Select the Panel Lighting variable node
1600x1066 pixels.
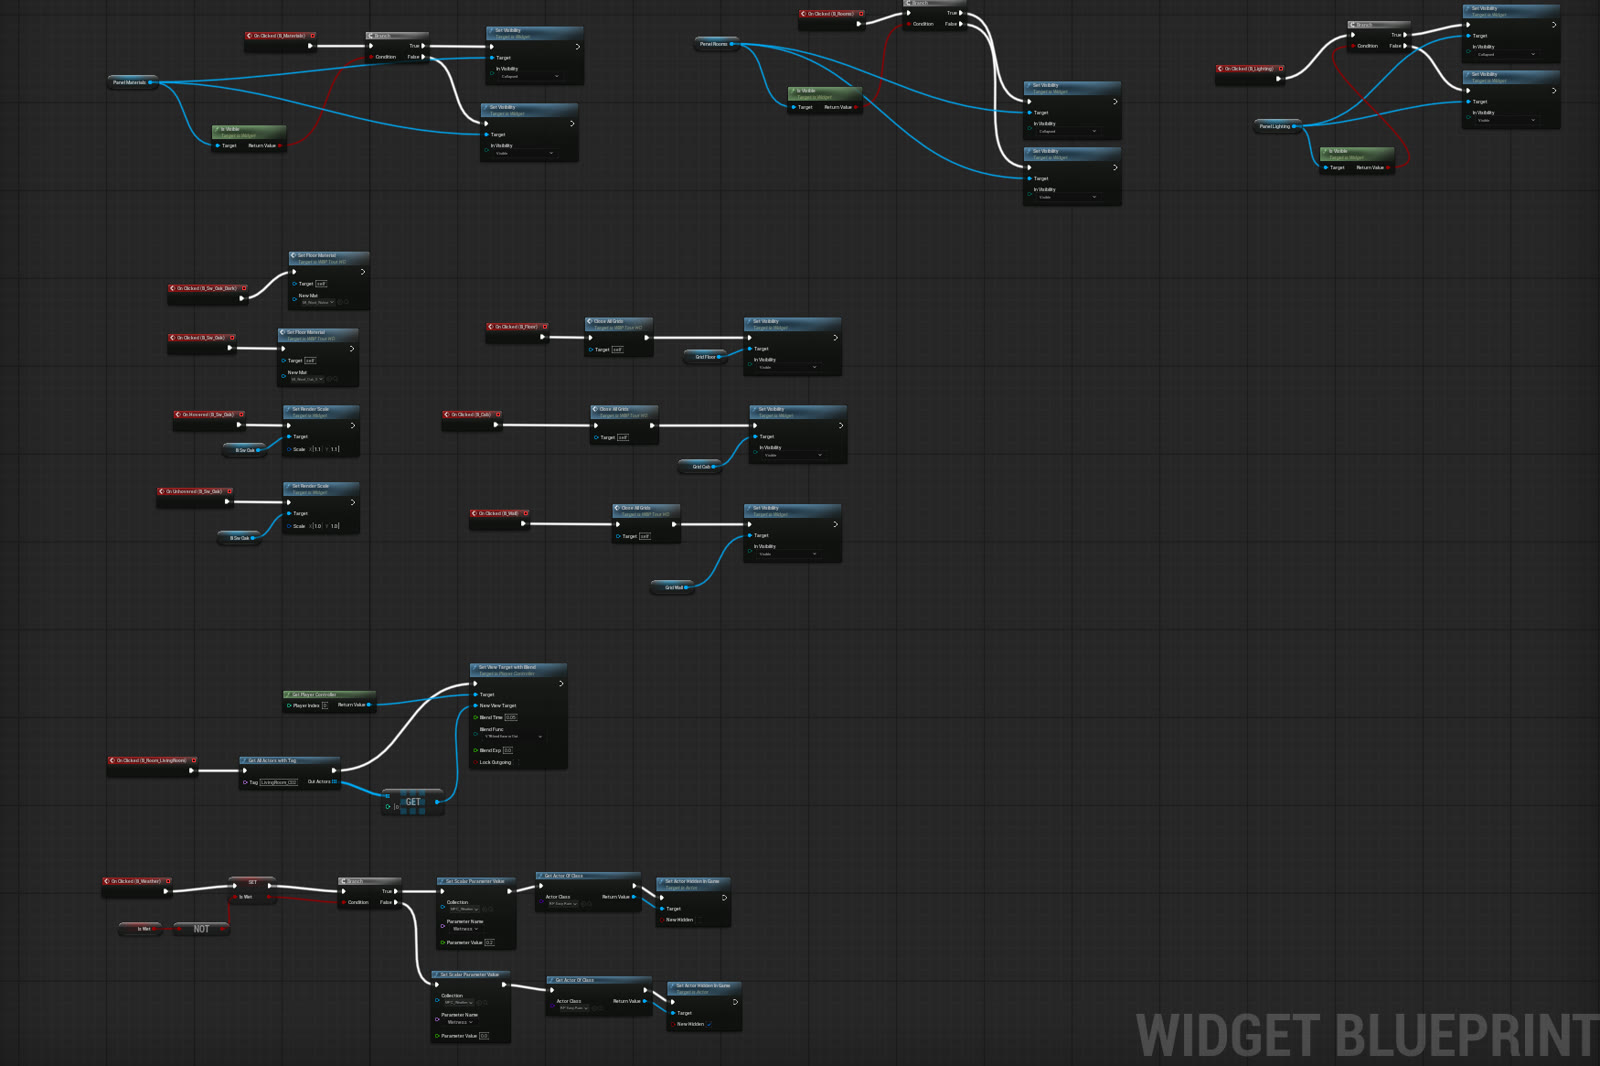[1277, 126]
